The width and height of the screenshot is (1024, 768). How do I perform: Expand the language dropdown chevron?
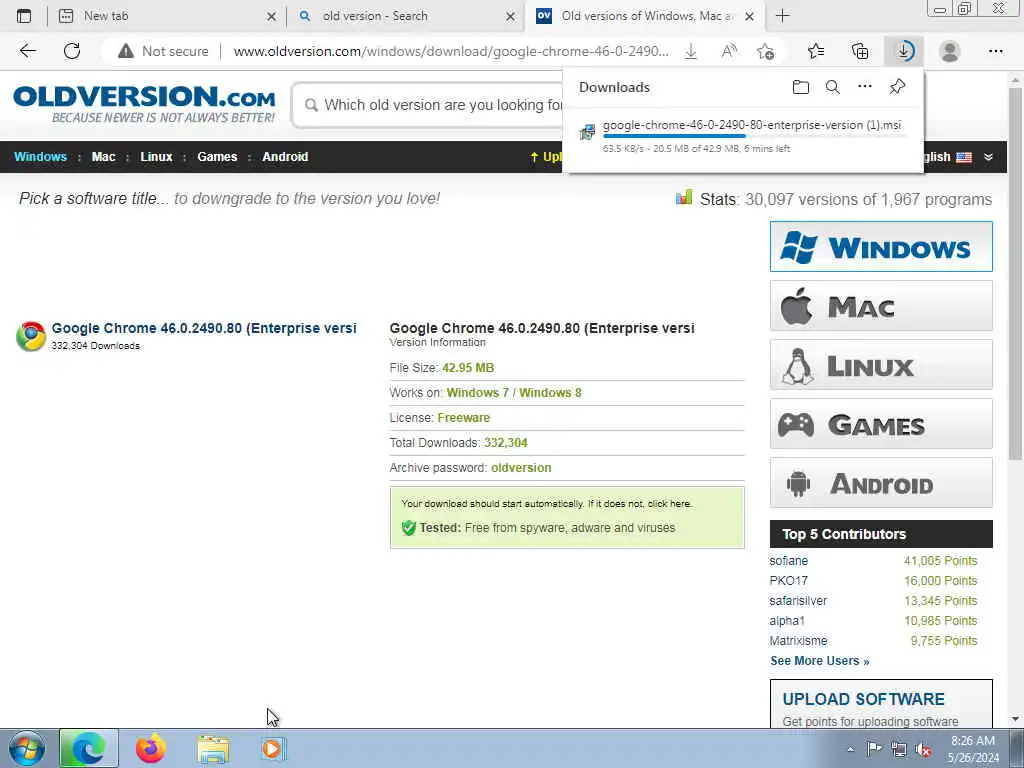coord(988,157)
